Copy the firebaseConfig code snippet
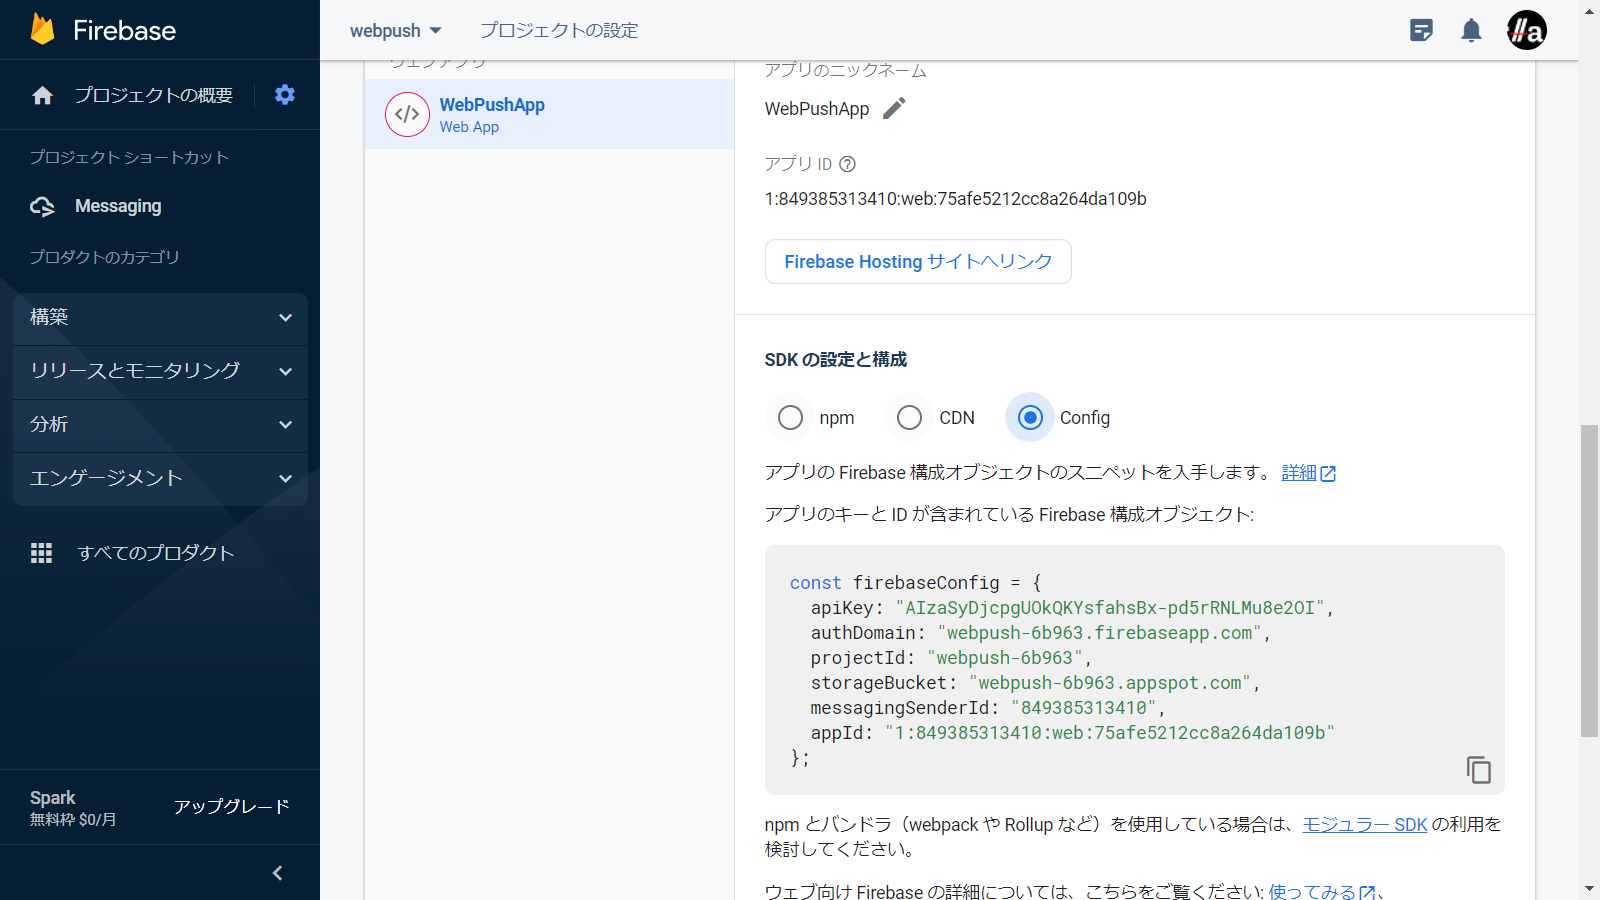Viewport: 1600px width, 900px height. tap(1478, 769)
